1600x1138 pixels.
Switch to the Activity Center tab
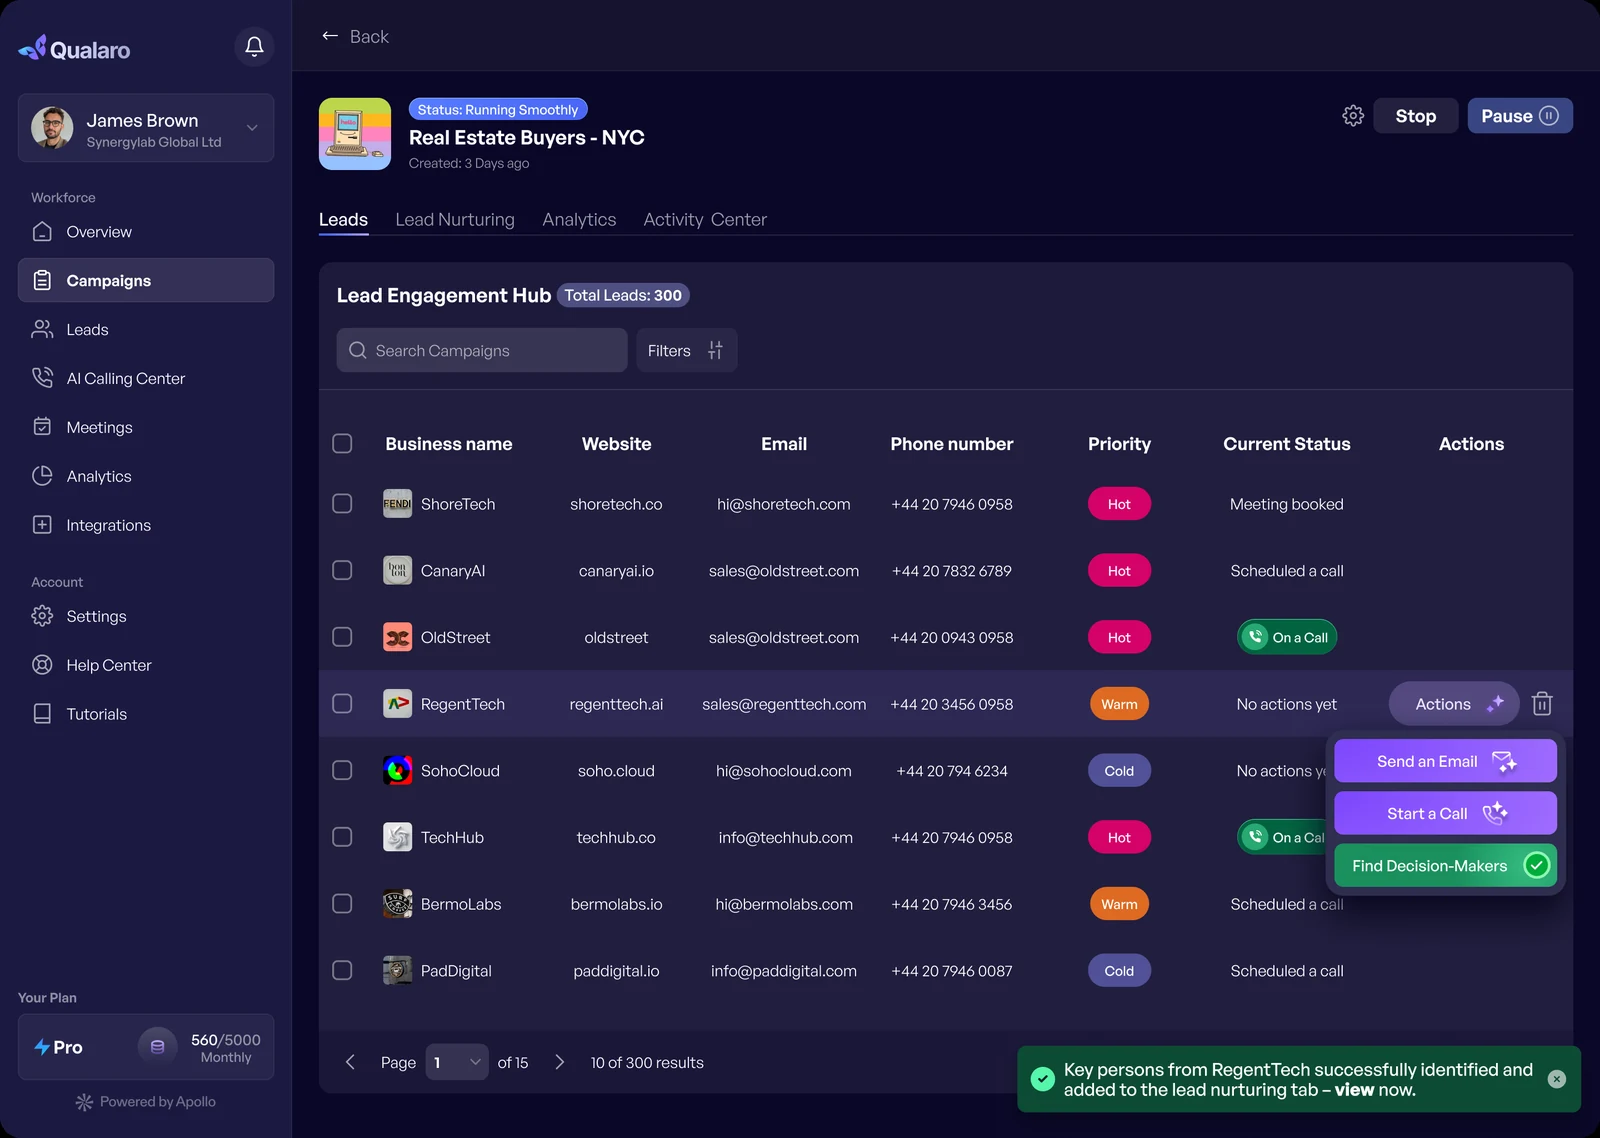705,220
